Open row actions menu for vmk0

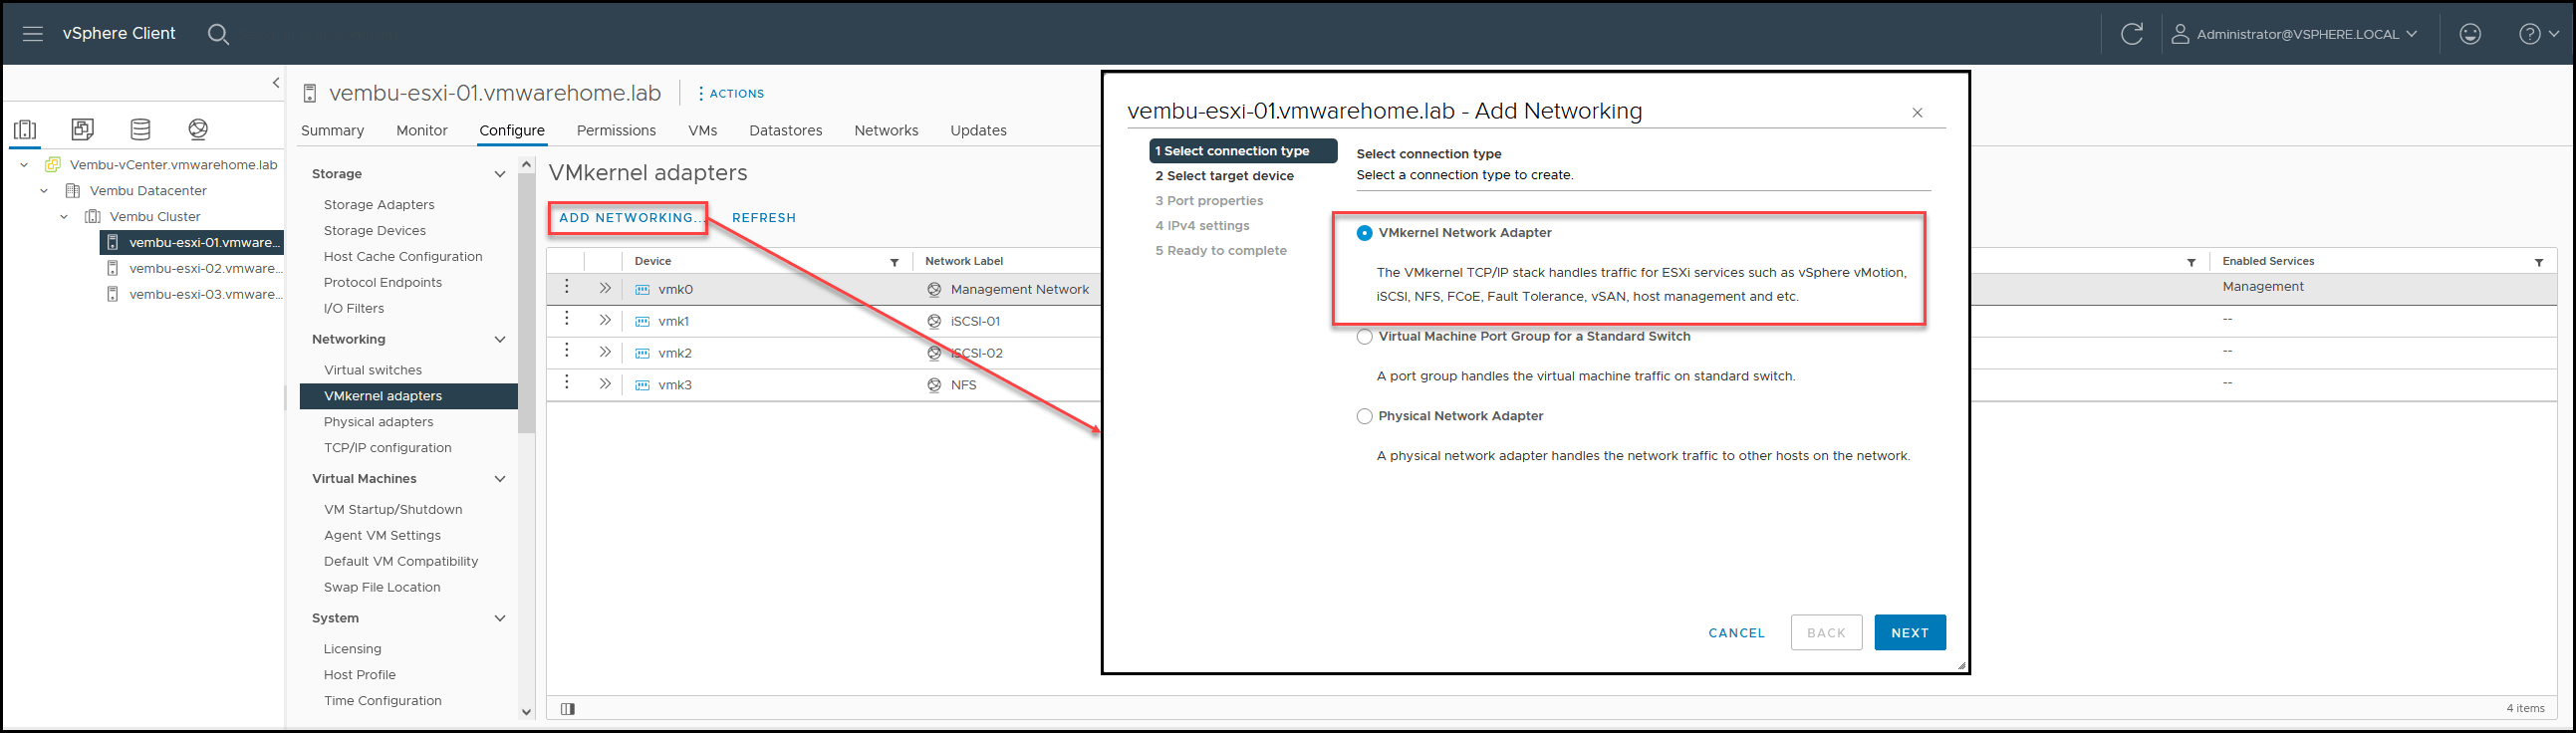coord(567,287)
